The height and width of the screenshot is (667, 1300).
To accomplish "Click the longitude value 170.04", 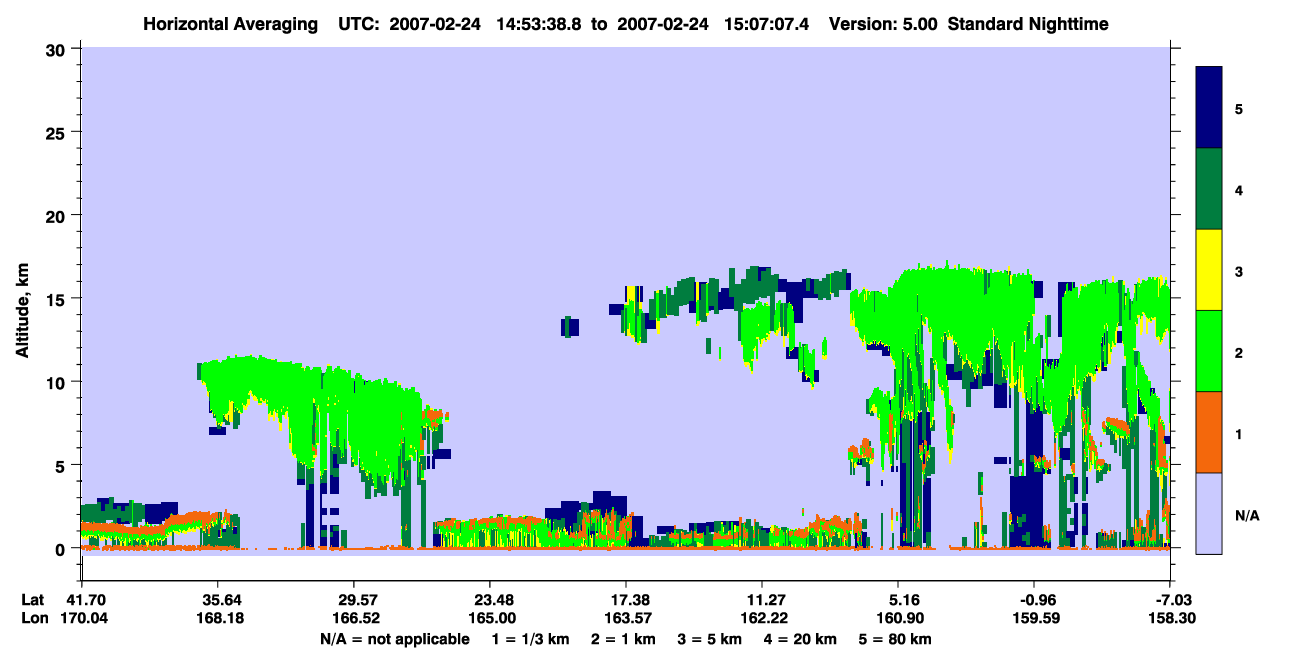I will coord(82,618).
